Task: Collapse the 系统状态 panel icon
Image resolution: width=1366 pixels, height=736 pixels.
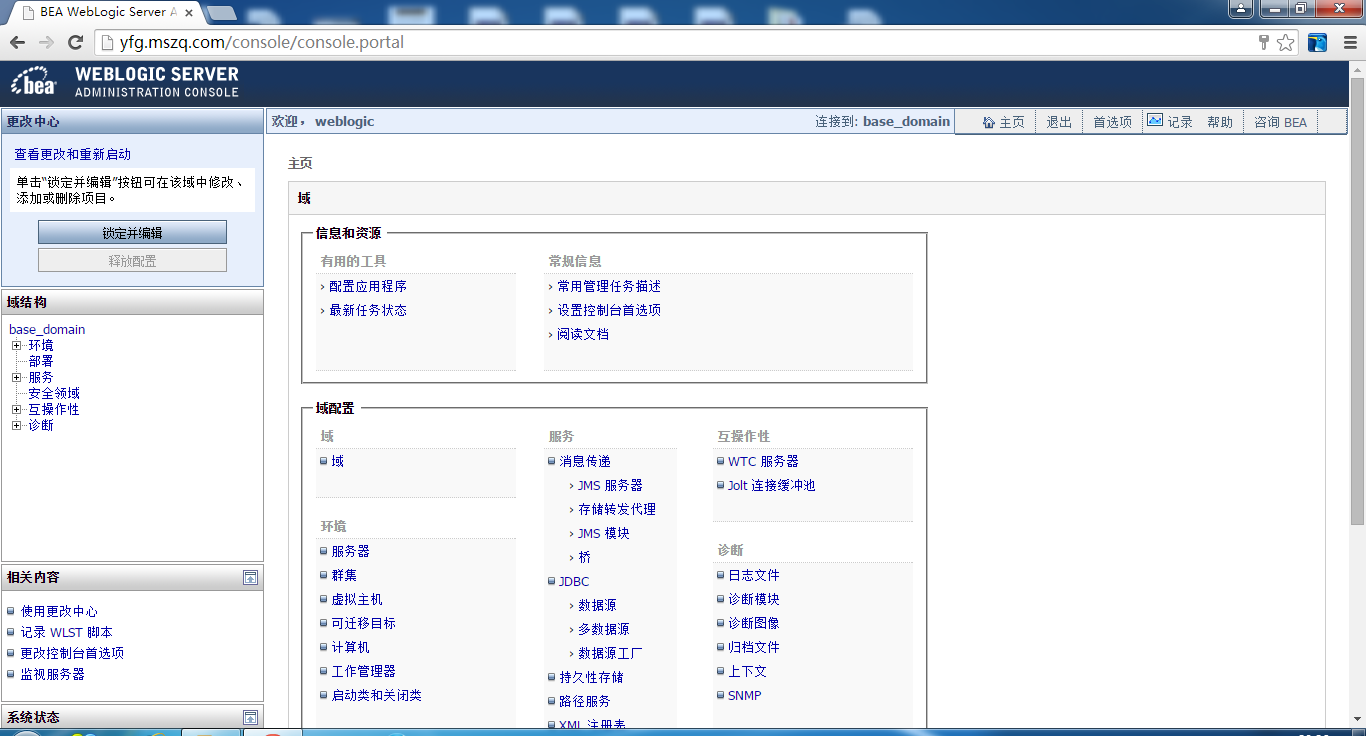Action: 250,718
